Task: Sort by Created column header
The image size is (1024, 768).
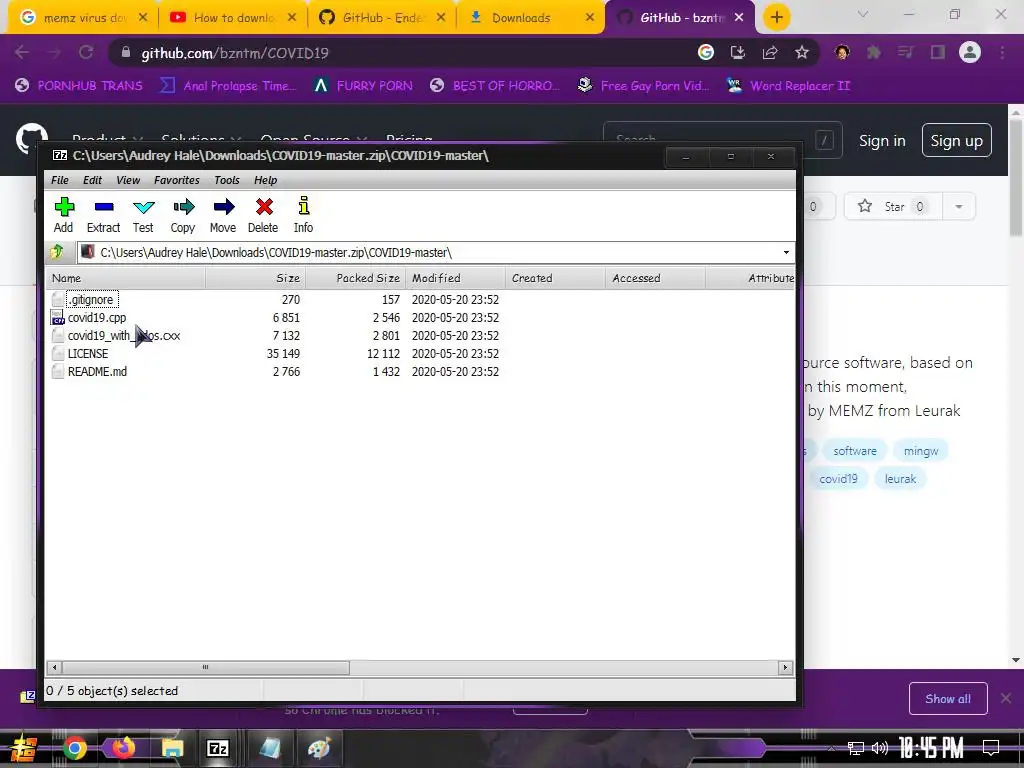Action: pos(555,278)
